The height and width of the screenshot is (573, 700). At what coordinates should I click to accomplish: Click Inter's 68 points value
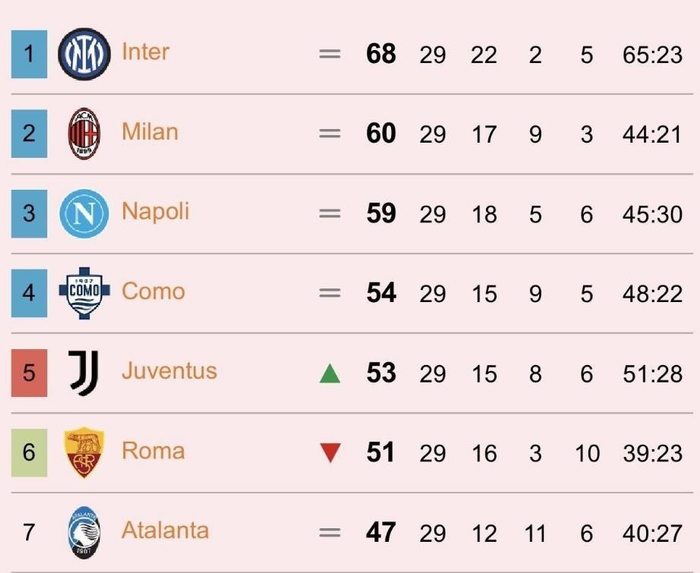[x=381, y=53]
